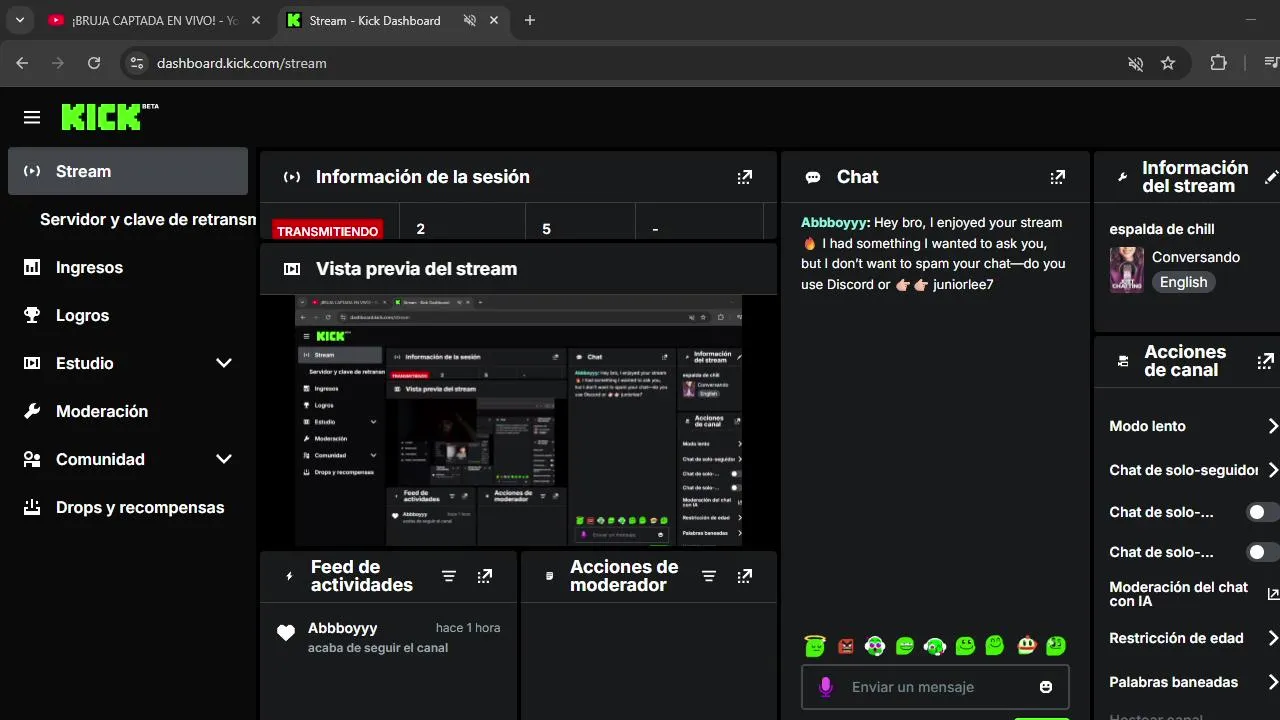Toggle Chat de solo switch above Moderación IA
Viewport: 1280px width, 720px height.
(1261, 552)
